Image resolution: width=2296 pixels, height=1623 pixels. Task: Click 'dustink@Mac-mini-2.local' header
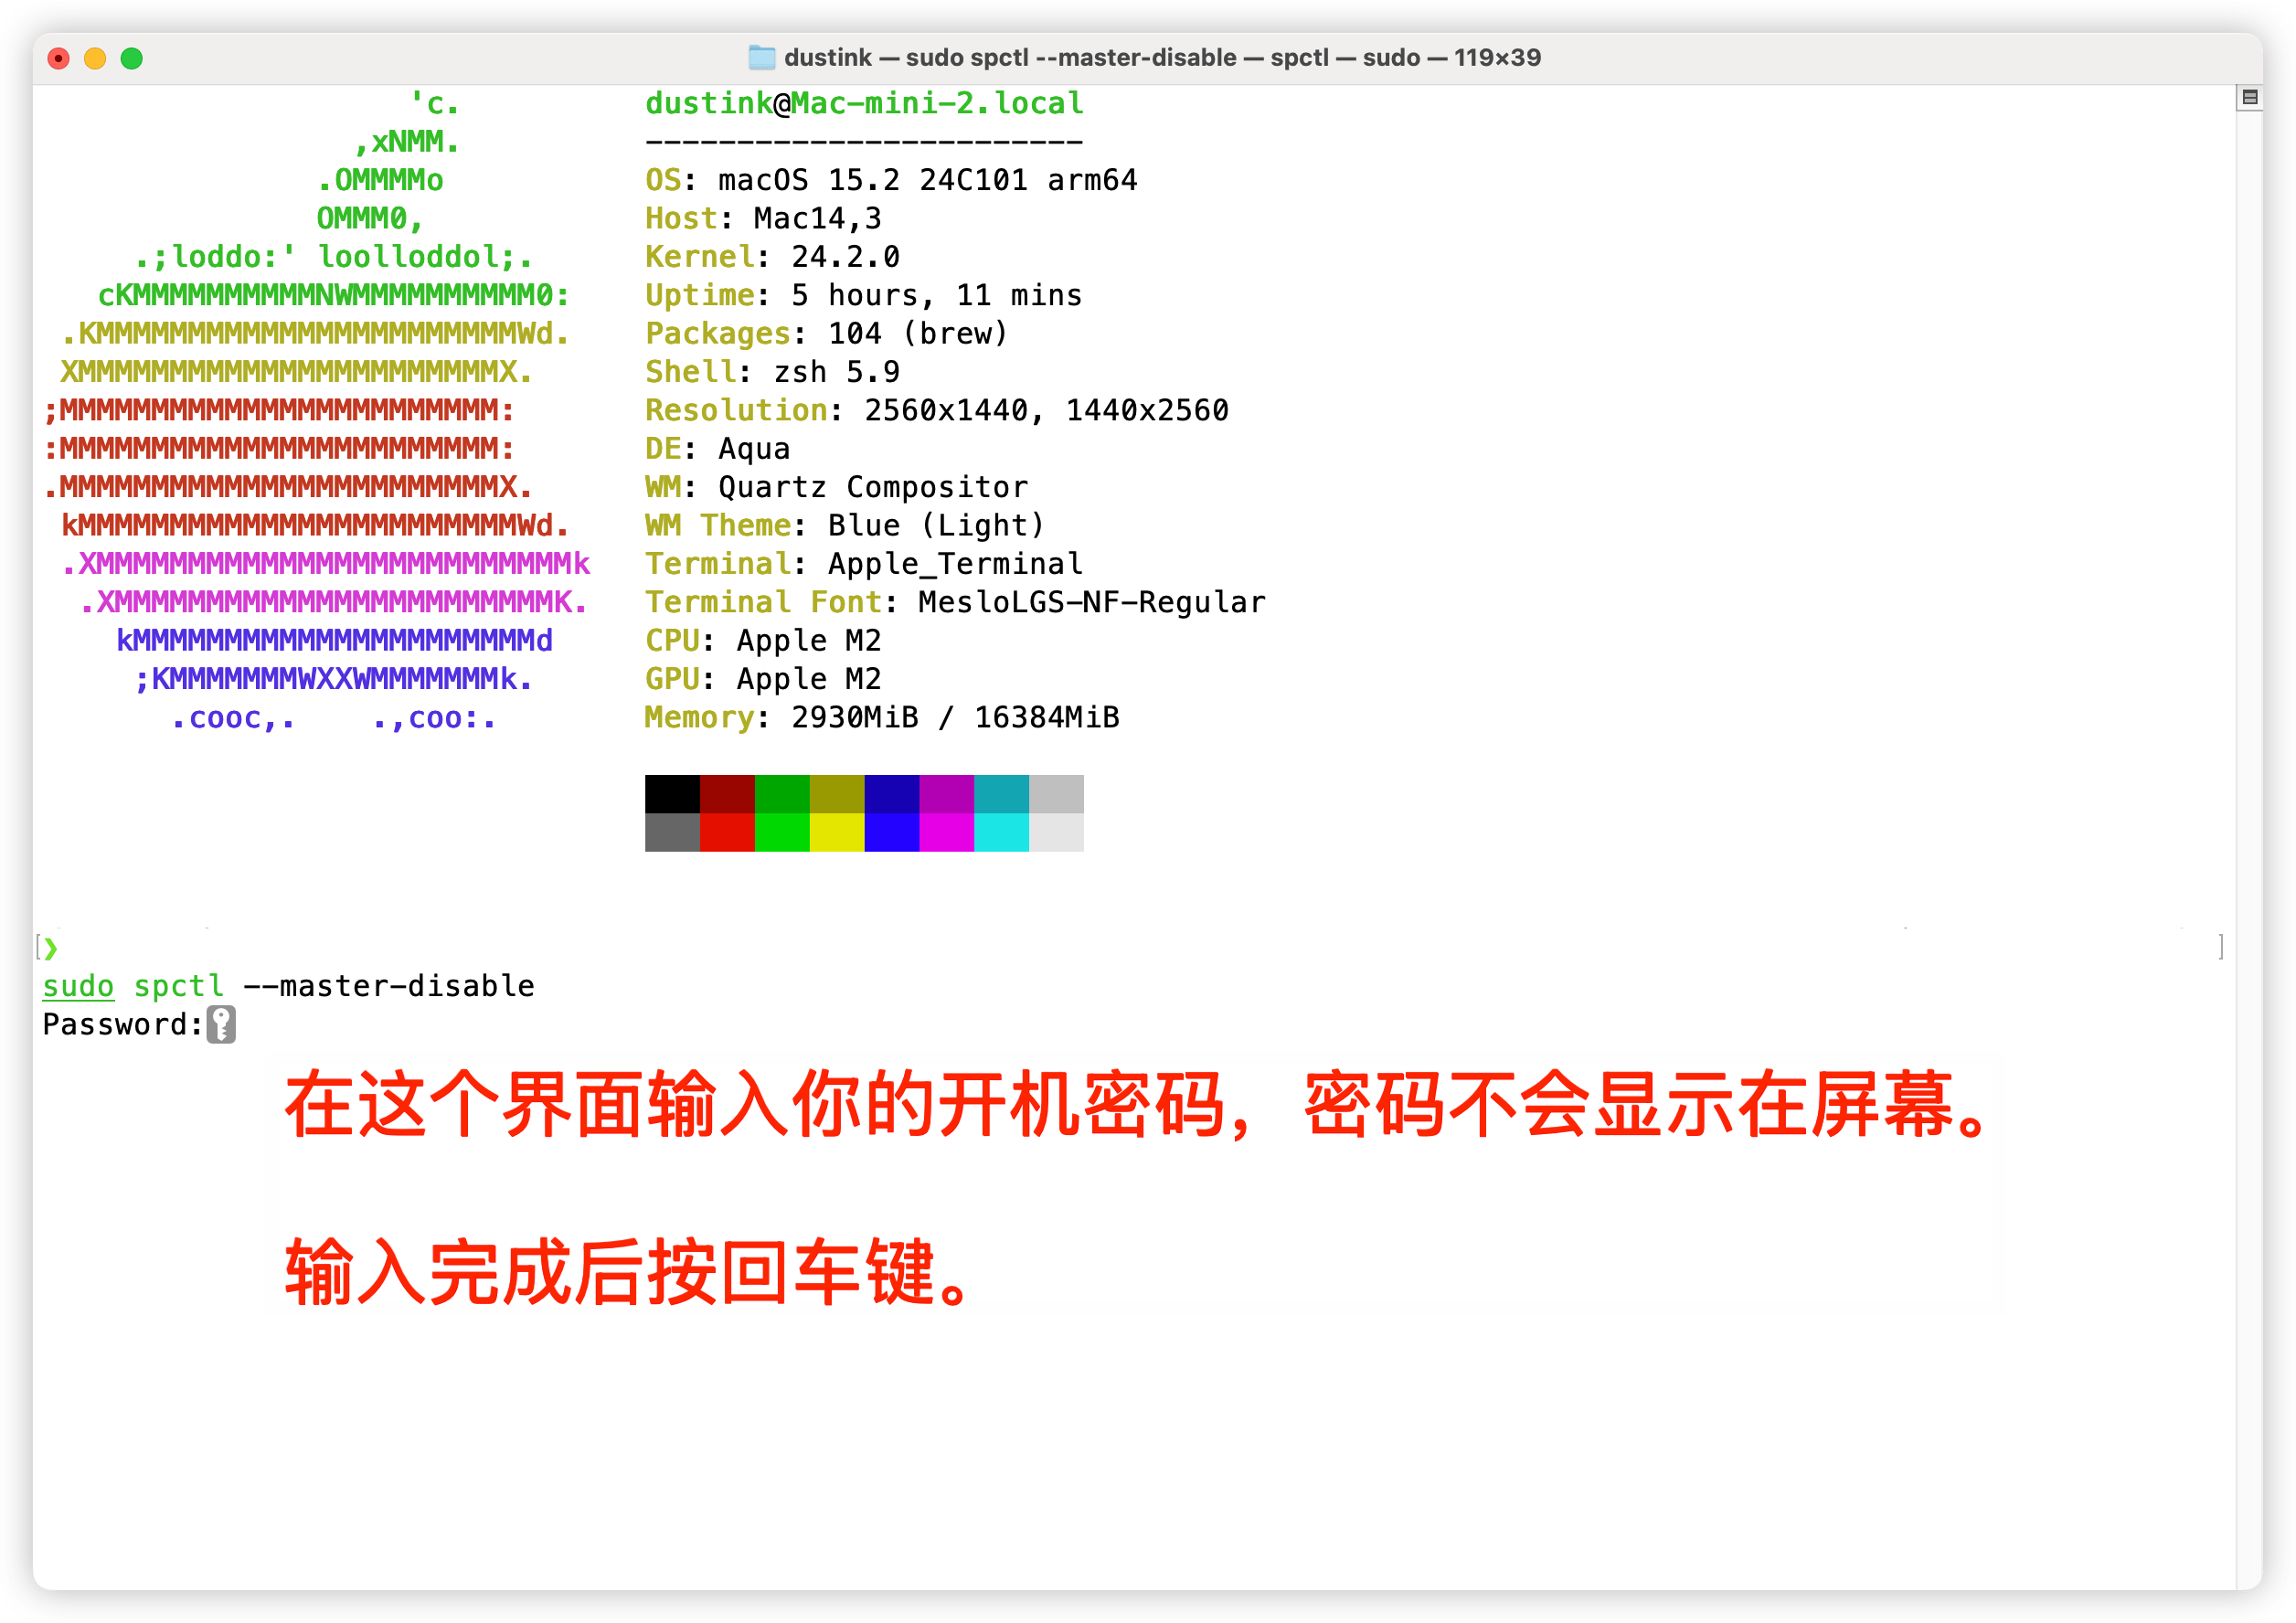tap(864, 103)
